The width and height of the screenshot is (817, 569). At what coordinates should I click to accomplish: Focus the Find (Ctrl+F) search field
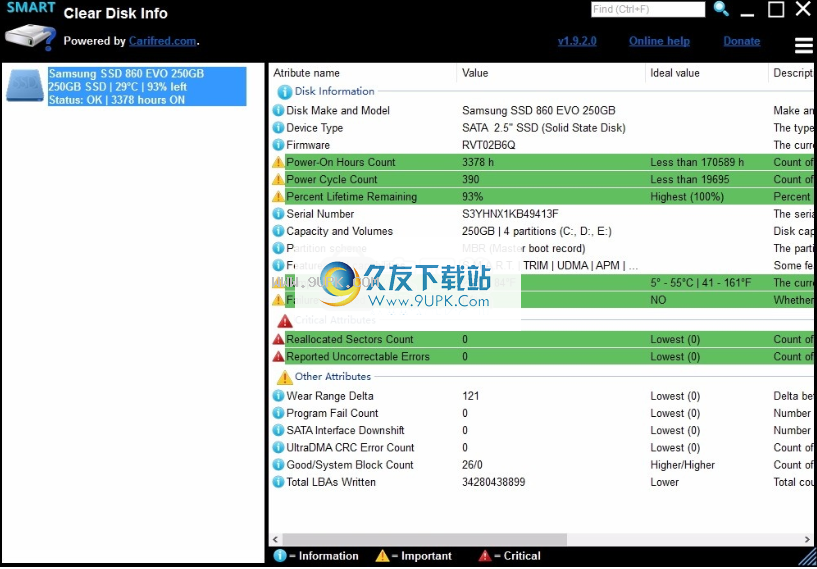pyautogui.click(x=648, y=9)
